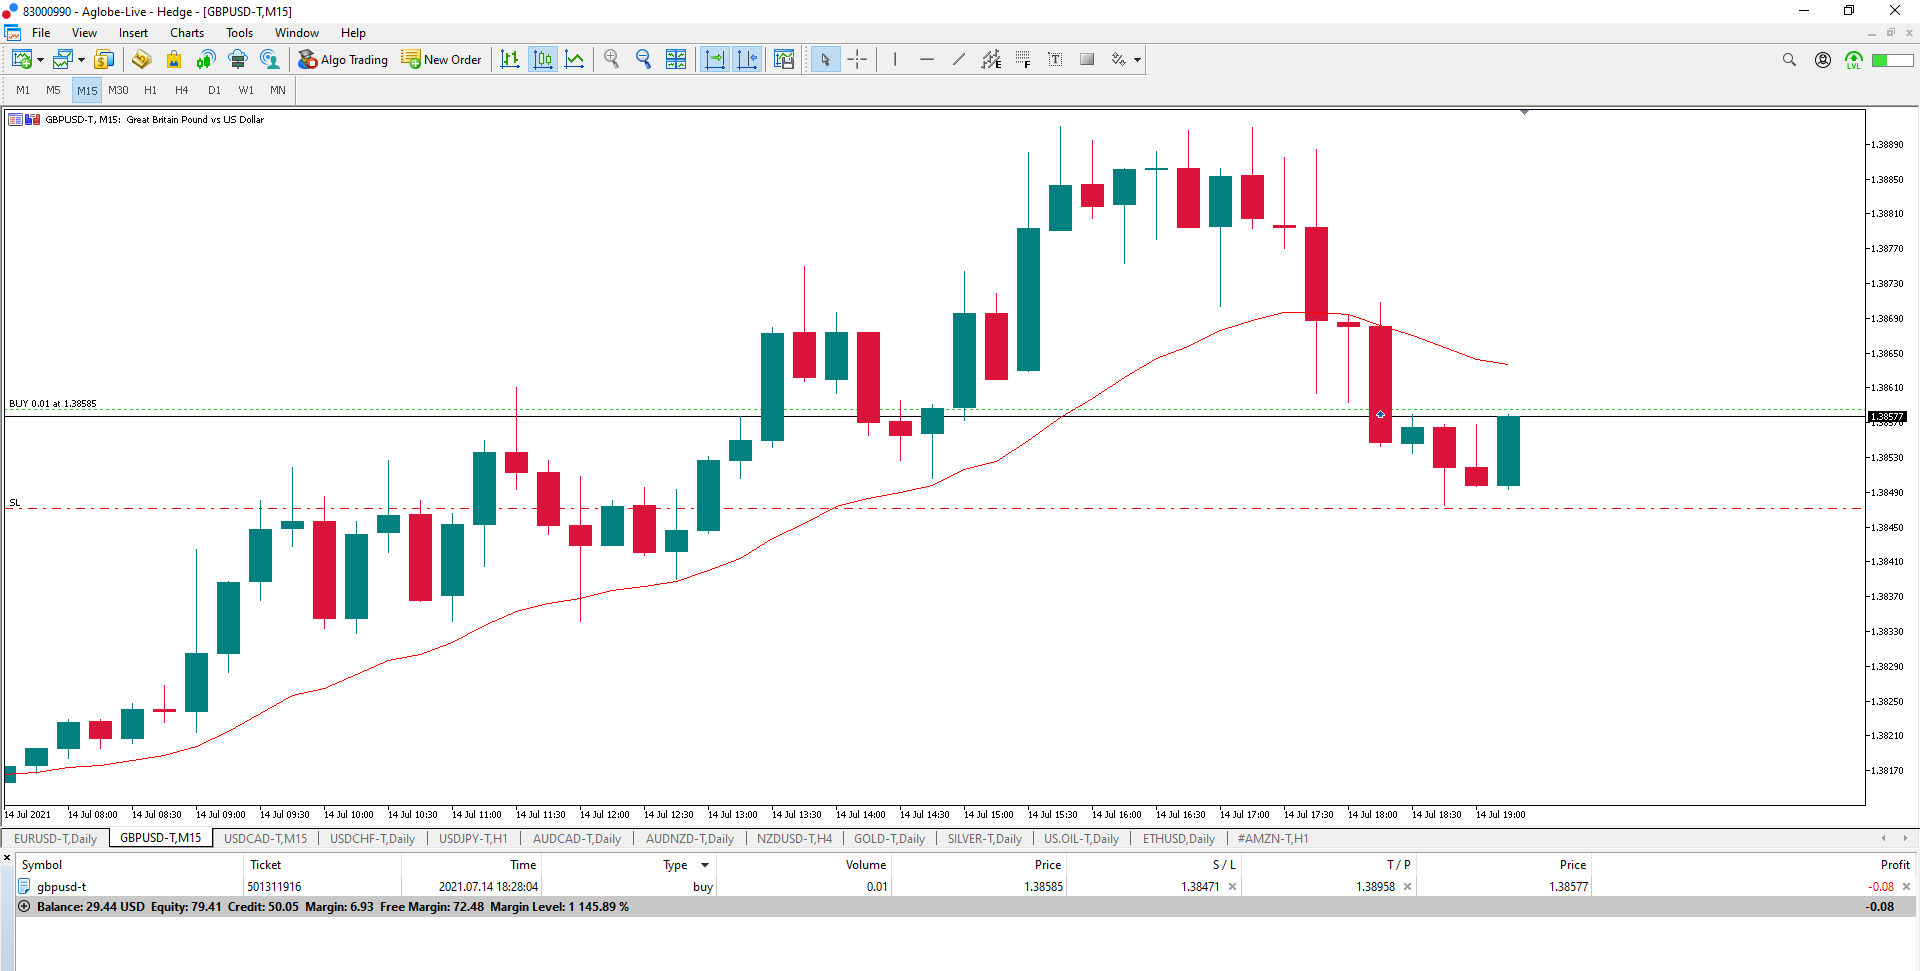Expand the arrows objects dropdown

tap(1137, 60)
